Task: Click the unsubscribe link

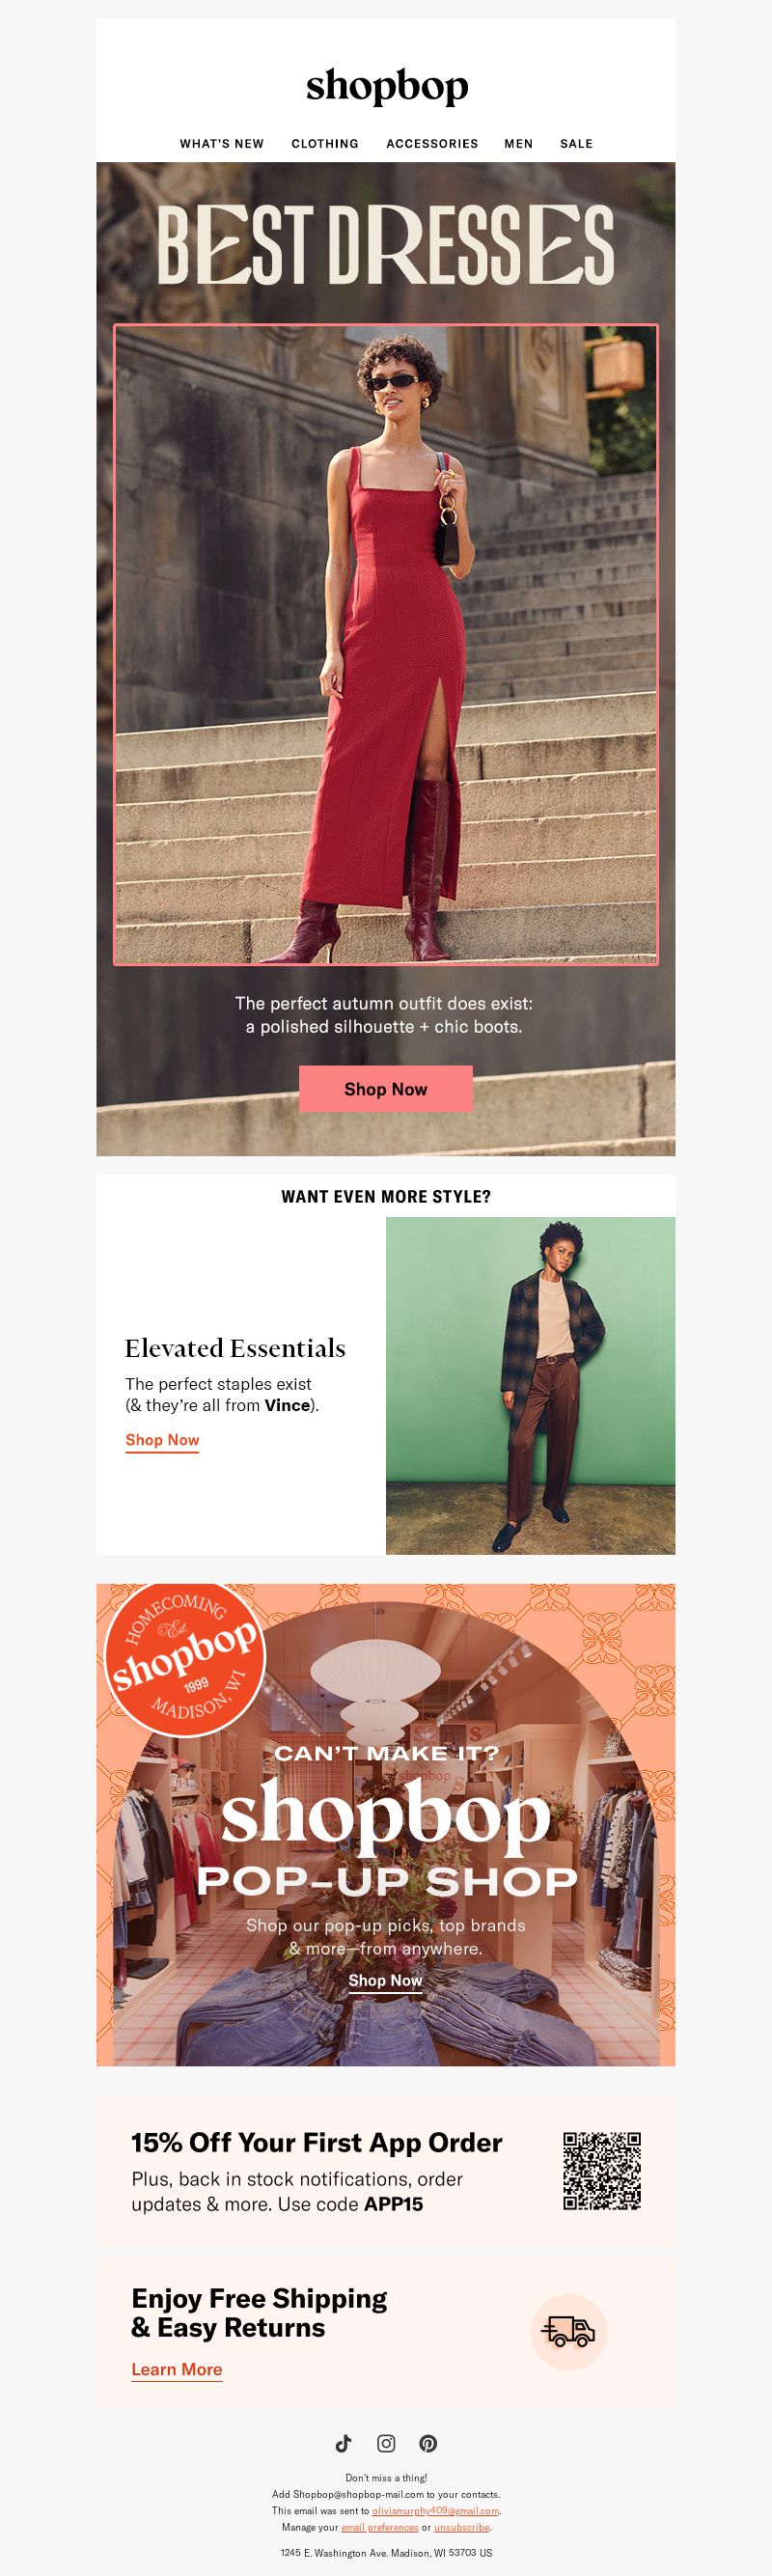Action: (x=462, y=2527)
